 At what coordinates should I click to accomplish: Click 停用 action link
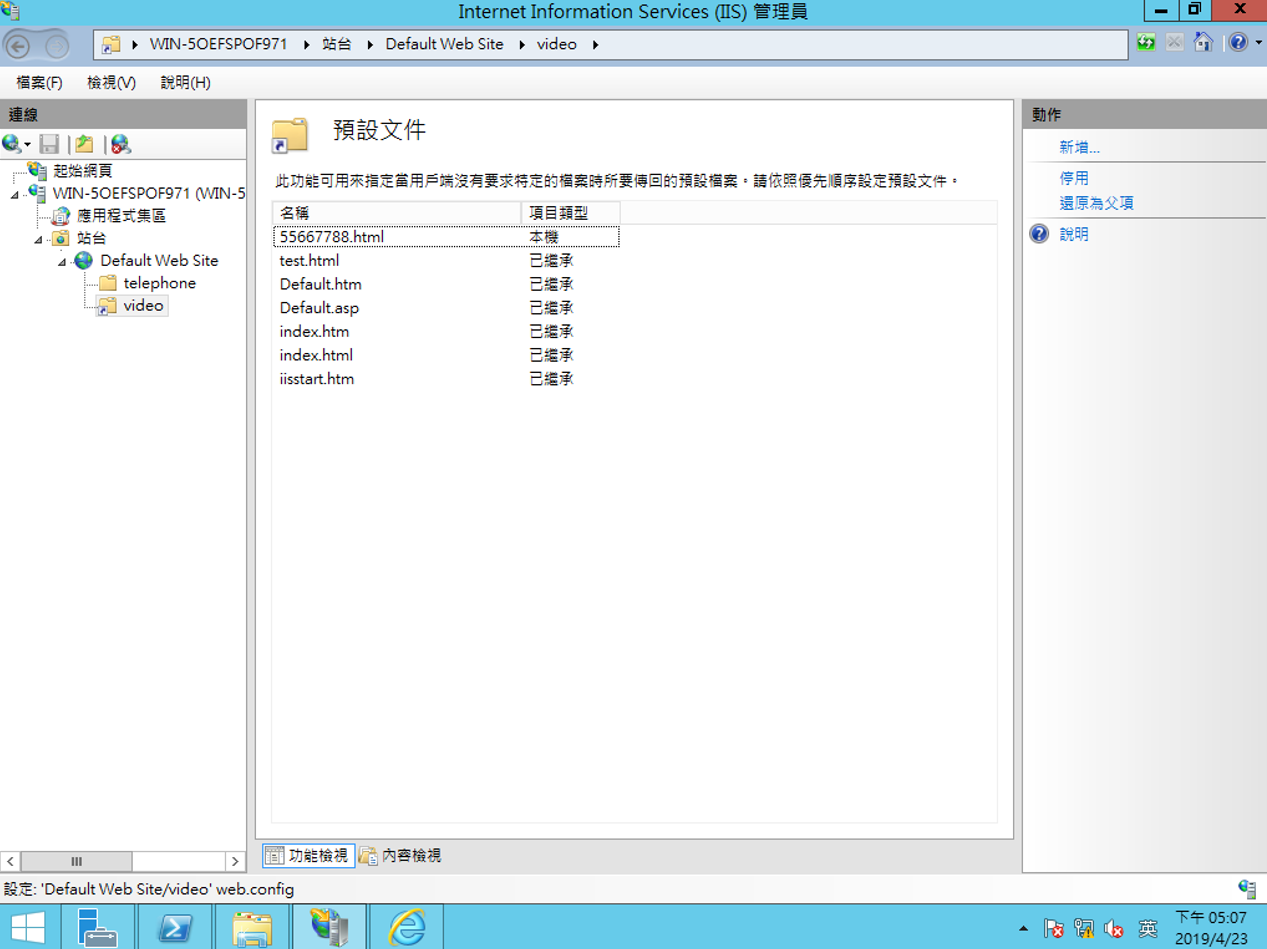tap(1074, 179)
